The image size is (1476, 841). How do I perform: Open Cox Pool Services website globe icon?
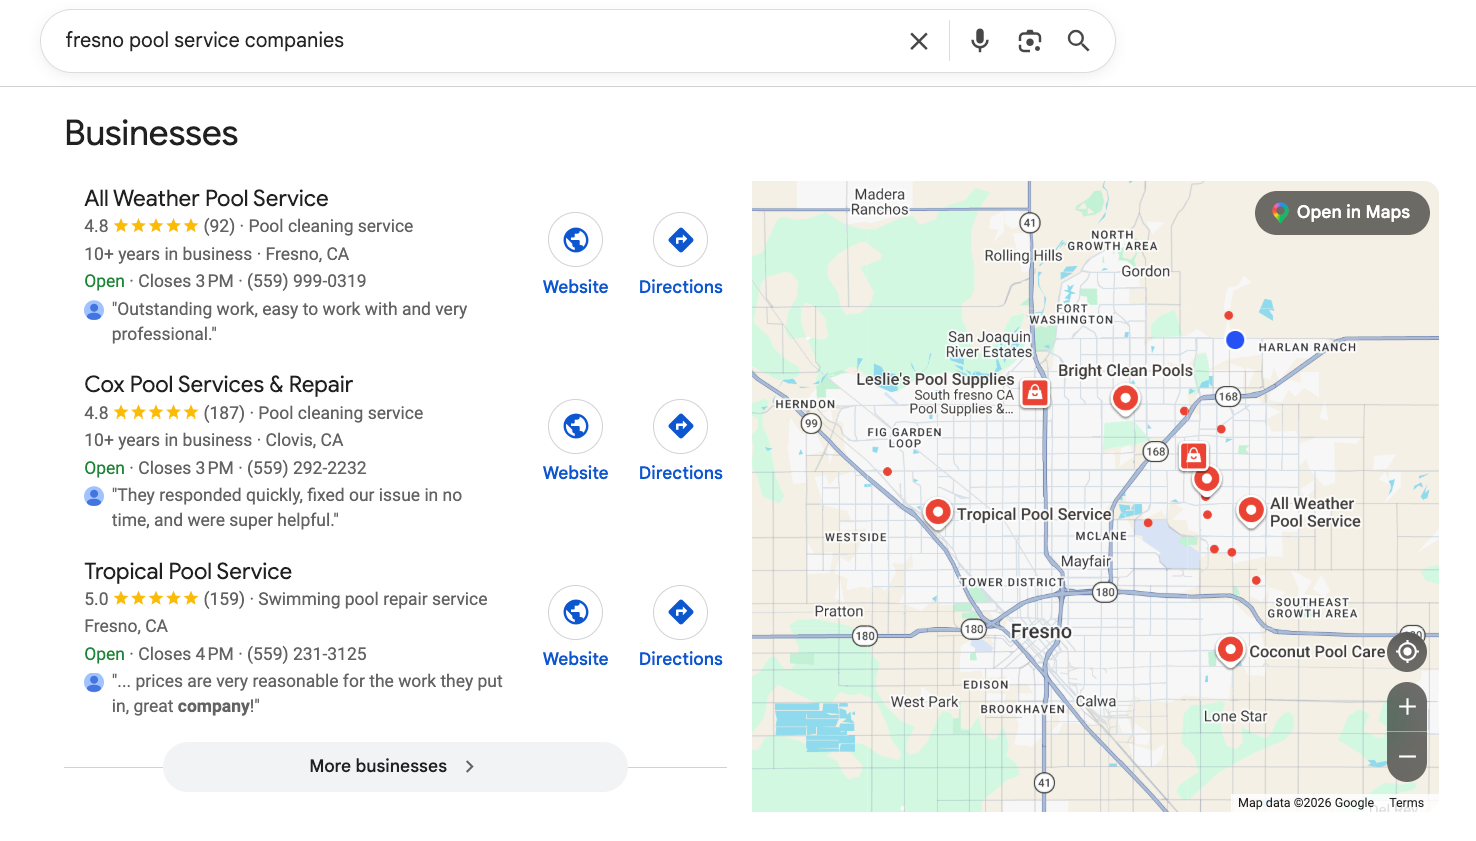(576, 426)
